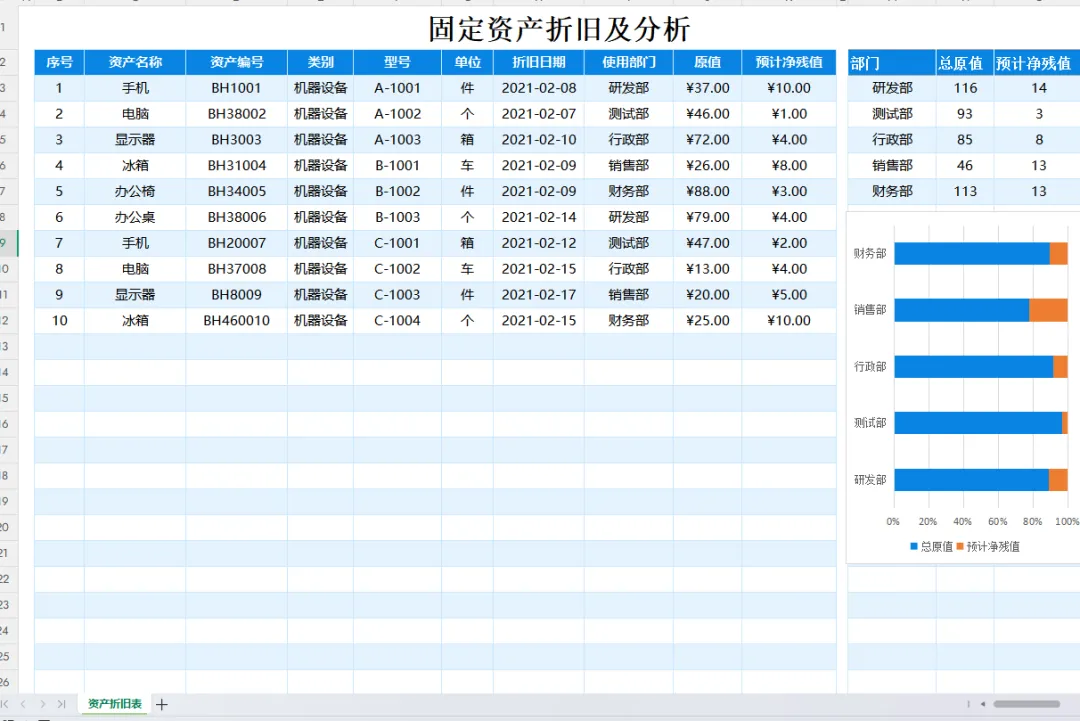Click horizontal scrollbar thumb at bottom
1080x721 pixels.
[1026, 704]
